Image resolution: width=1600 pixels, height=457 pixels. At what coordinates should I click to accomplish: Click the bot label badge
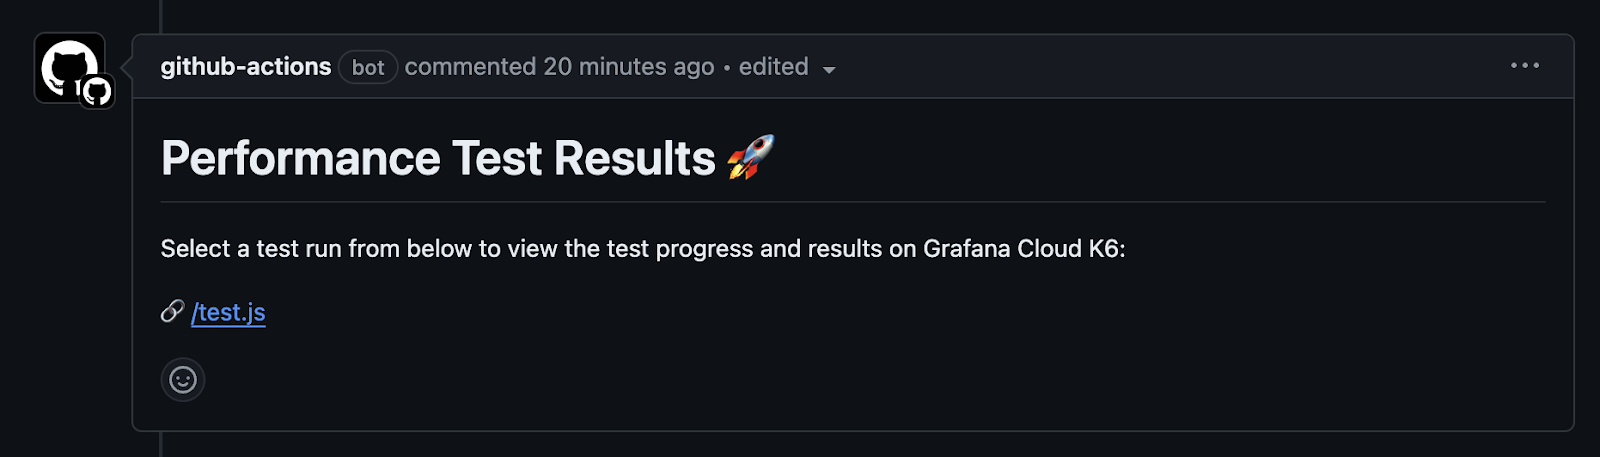pyautogui.click(x=368, y=67)
